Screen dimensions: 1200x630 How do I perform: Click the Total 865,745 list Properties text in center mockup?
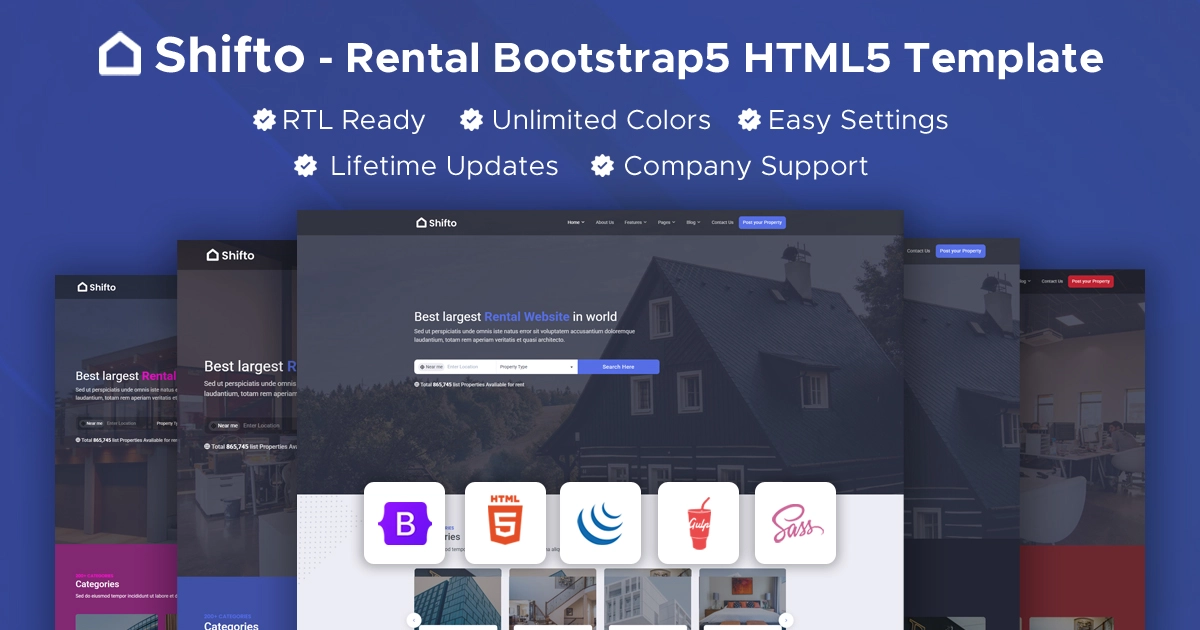pyautogui.click(x=472, y=384)
